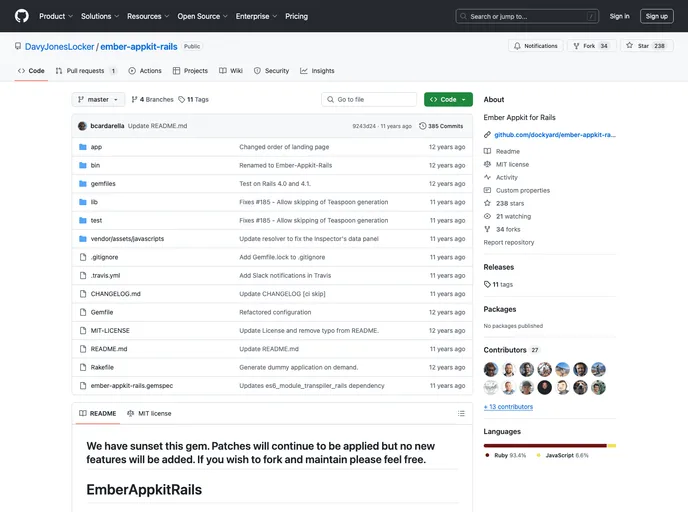Click the bcardarella author avatar
This screenshot has width=688, height=512.
coord(82,126)
